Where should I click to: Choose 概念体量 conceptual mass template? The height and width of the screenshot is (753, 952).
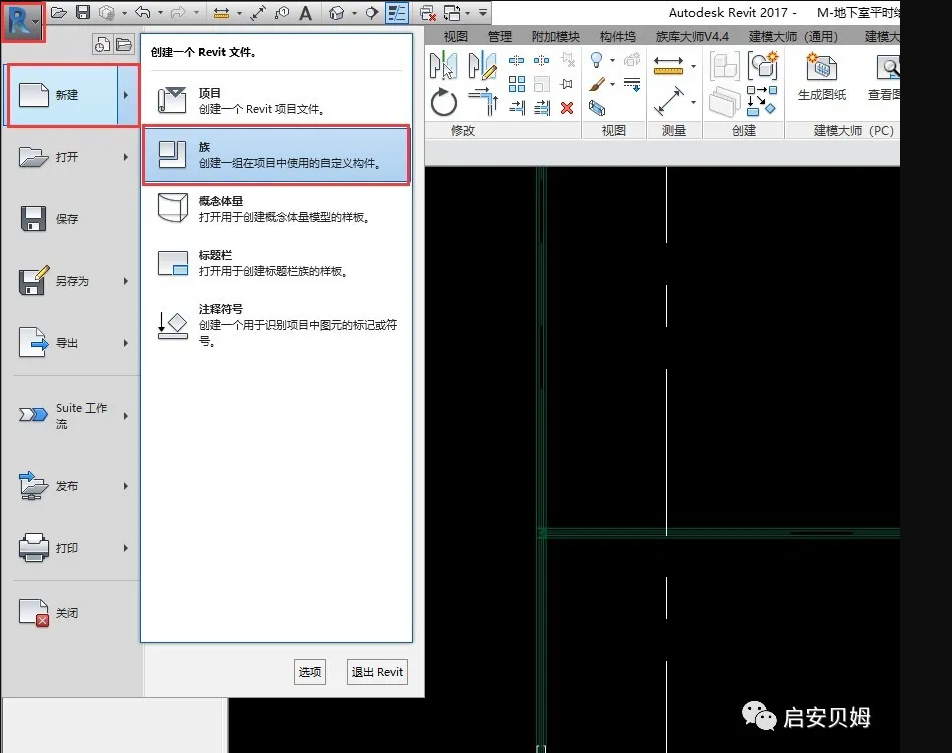coord(276,208)
